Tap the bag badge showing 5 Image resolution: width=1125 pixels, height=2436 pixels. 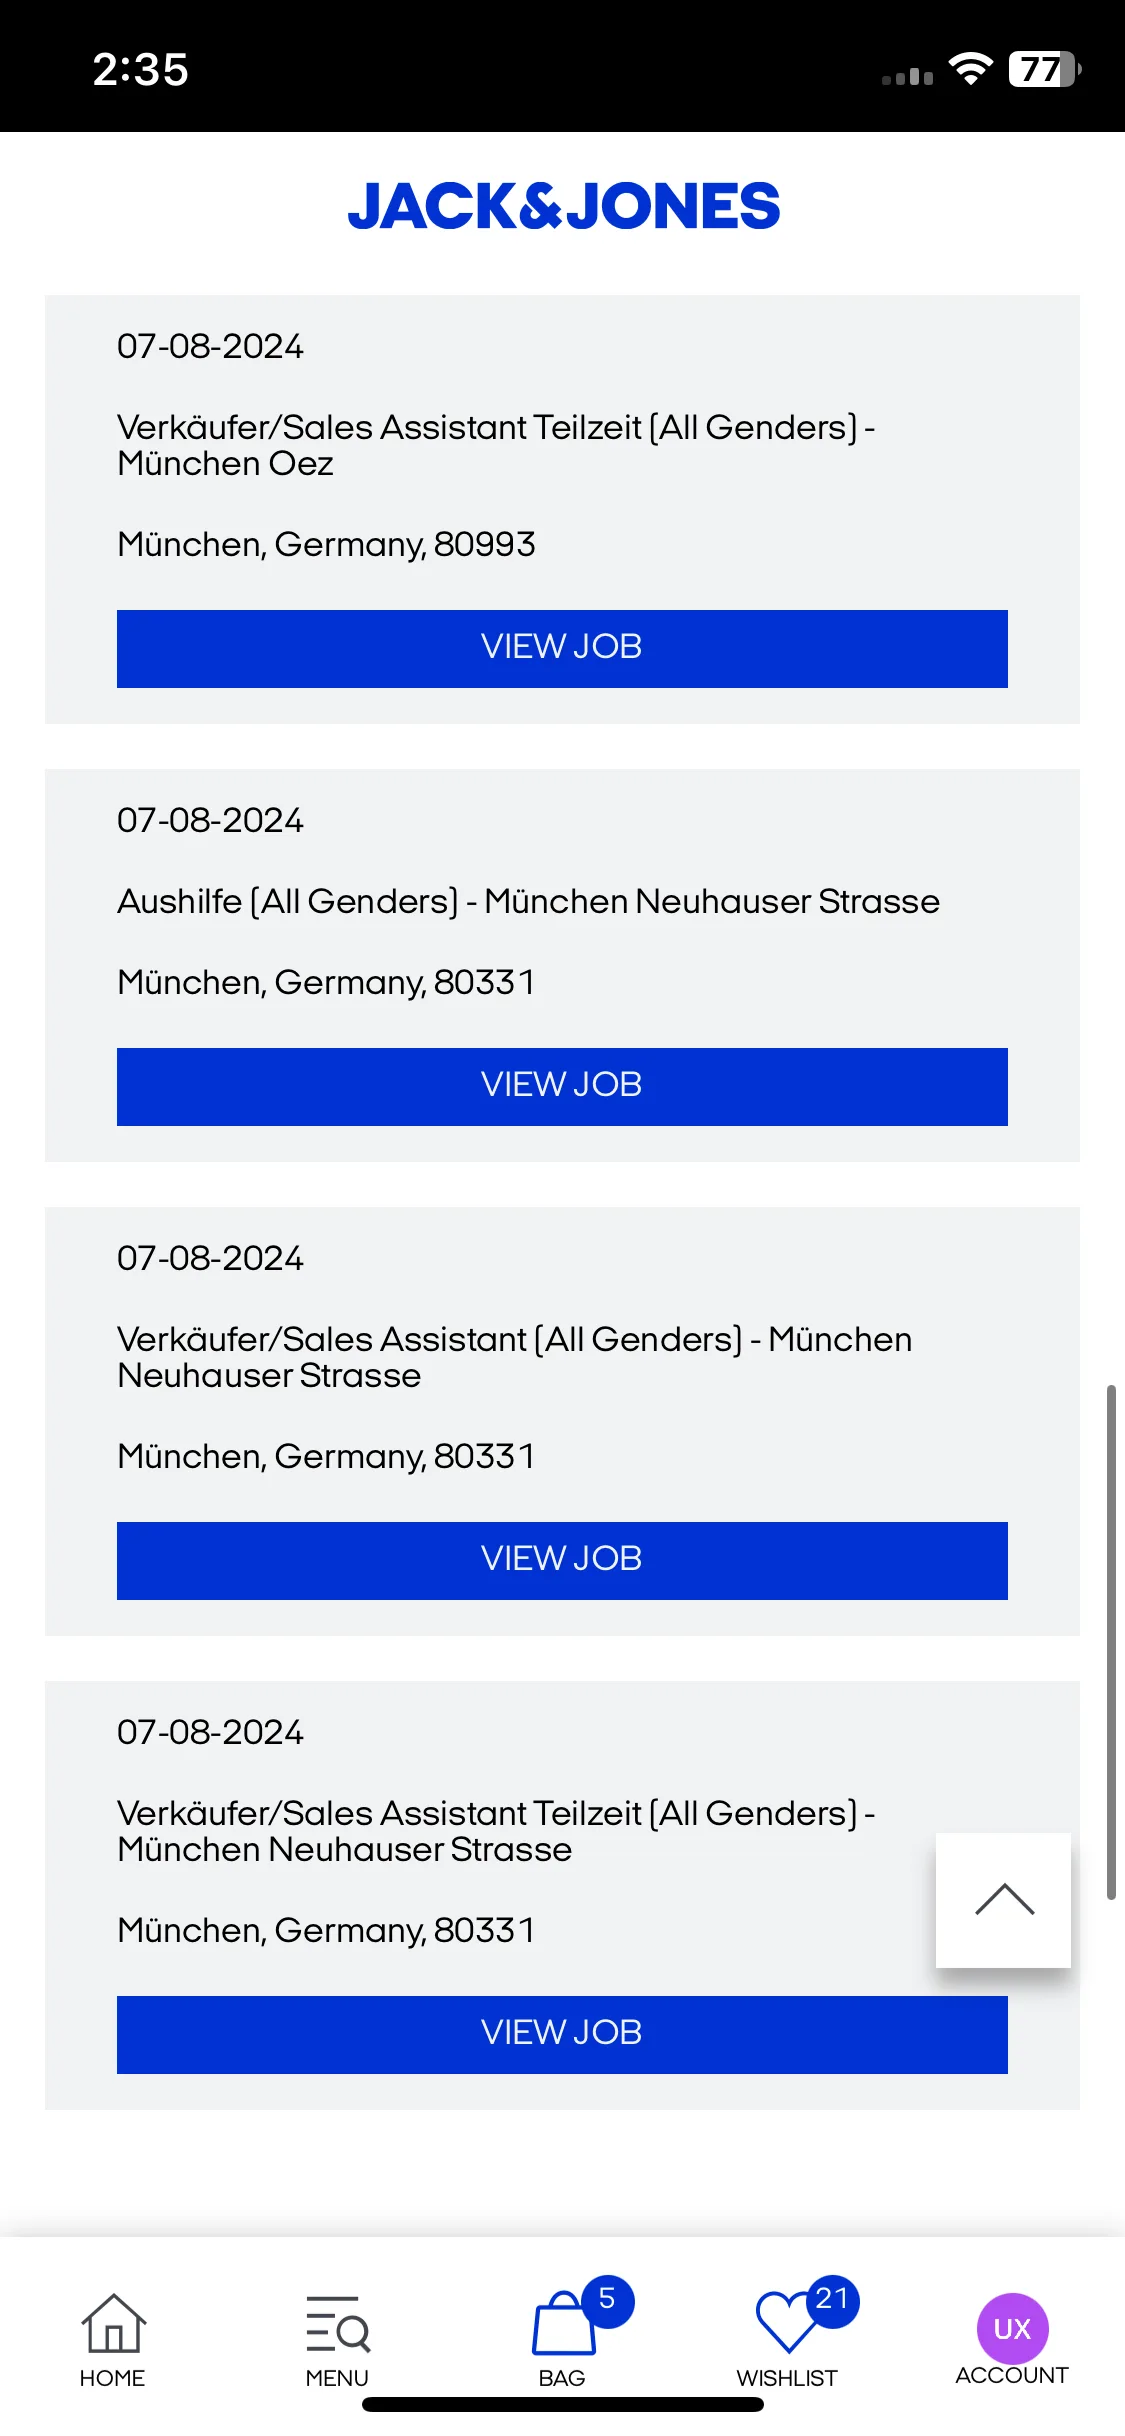607,2300
